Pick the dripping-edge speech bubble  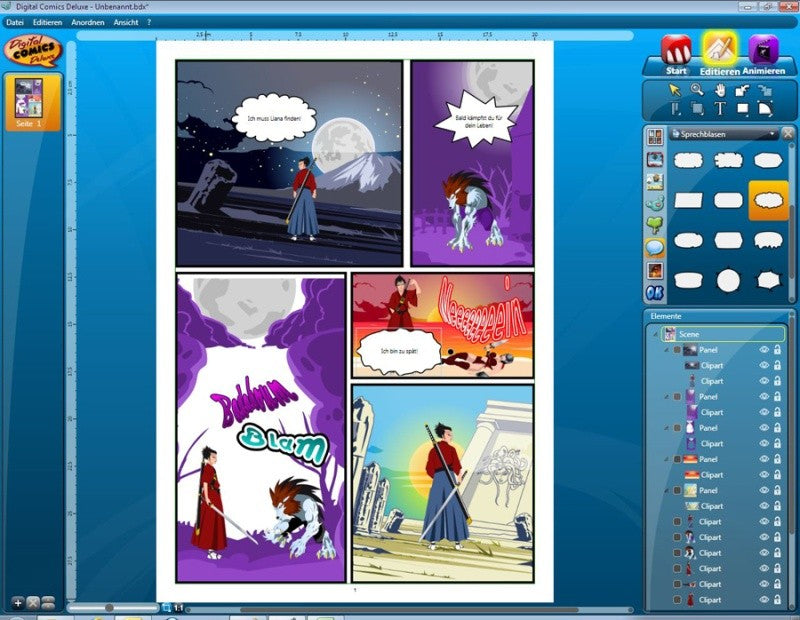768,240
